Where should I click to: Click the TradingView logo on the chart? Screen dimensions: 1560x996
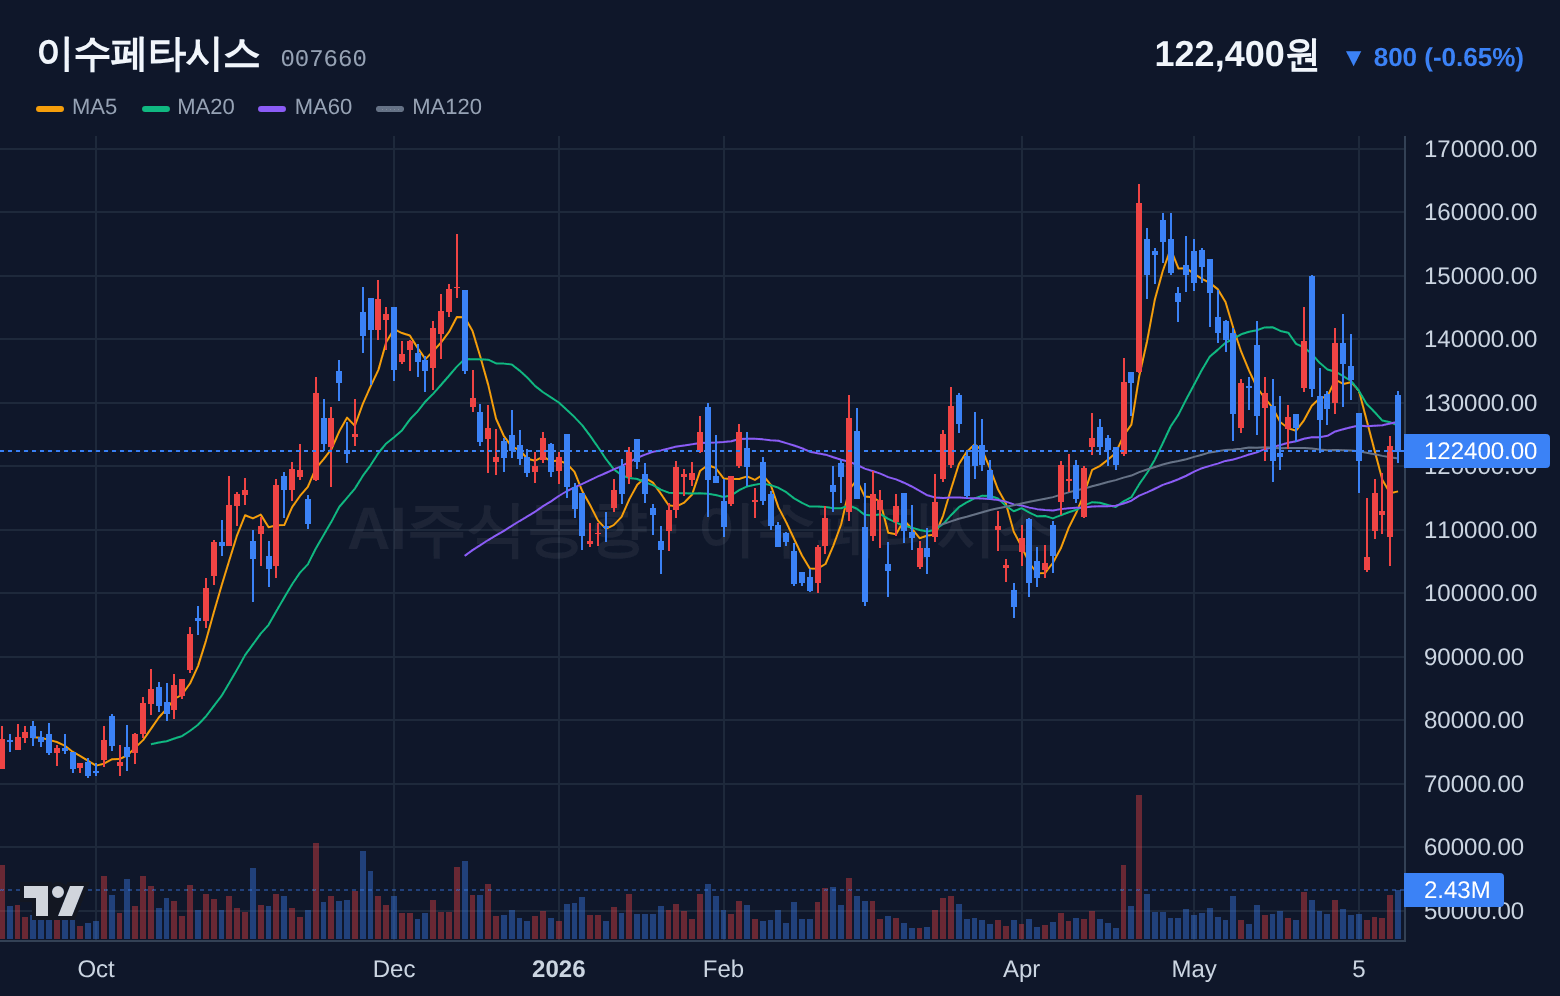[53, 900]
